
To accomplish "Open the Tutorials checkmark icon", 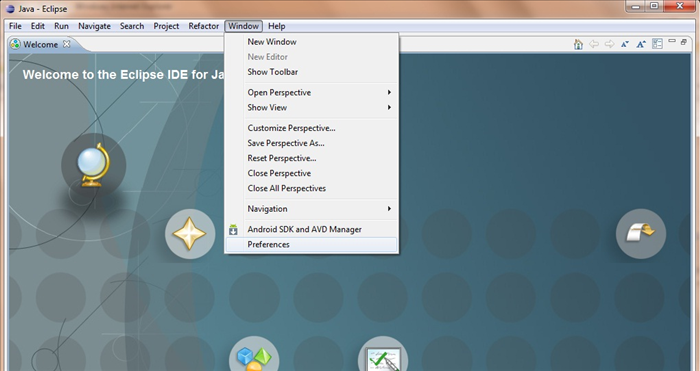I will coord(383,355).
